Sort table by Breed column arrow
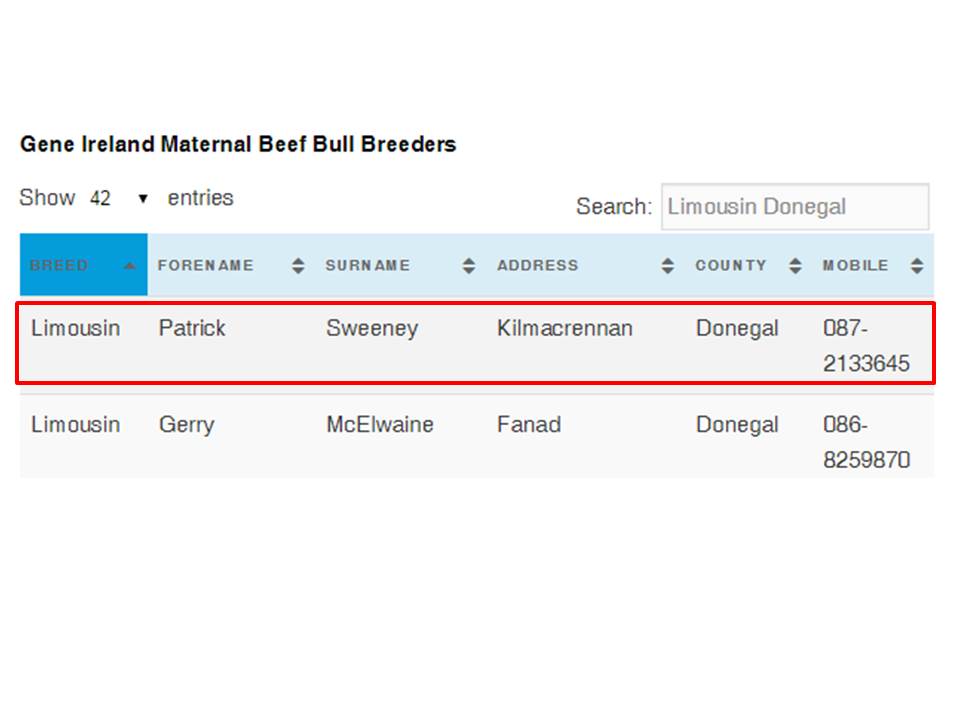Screen dimensions: 960x720 129,266
